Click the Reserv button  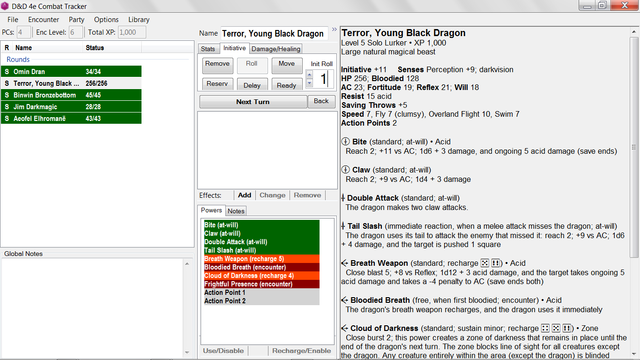click(x=218, y=84)
